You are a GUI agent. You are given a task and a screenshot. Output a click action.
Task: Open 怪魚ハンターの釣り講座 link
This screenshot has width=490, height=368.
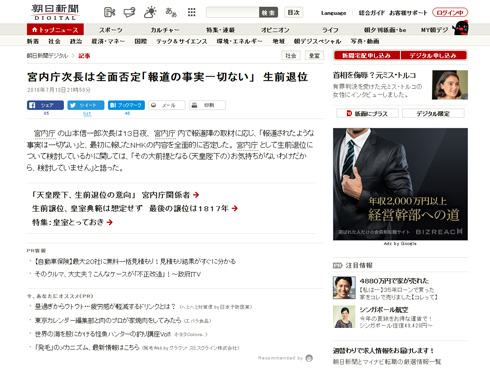103,334
